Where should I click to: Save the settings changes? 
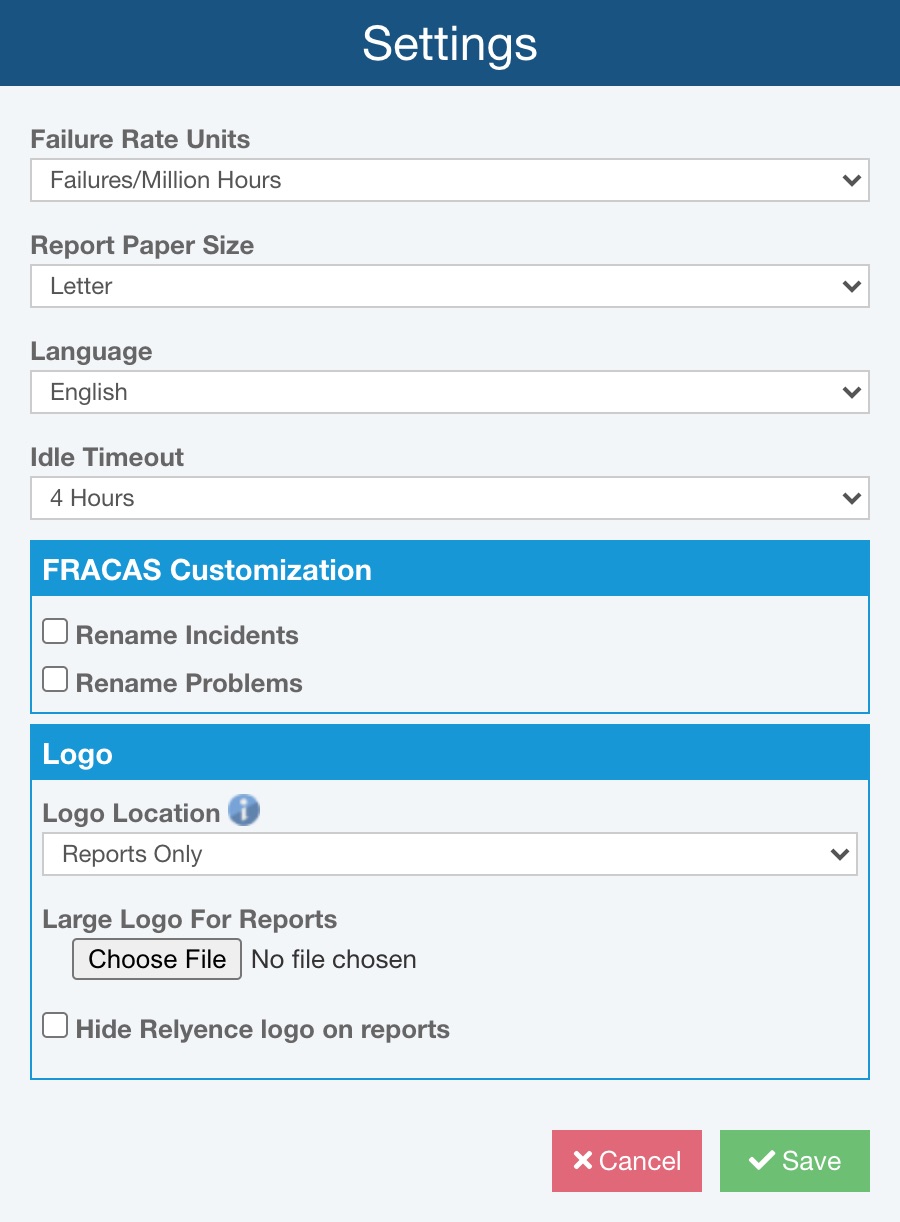(795, 1161)
